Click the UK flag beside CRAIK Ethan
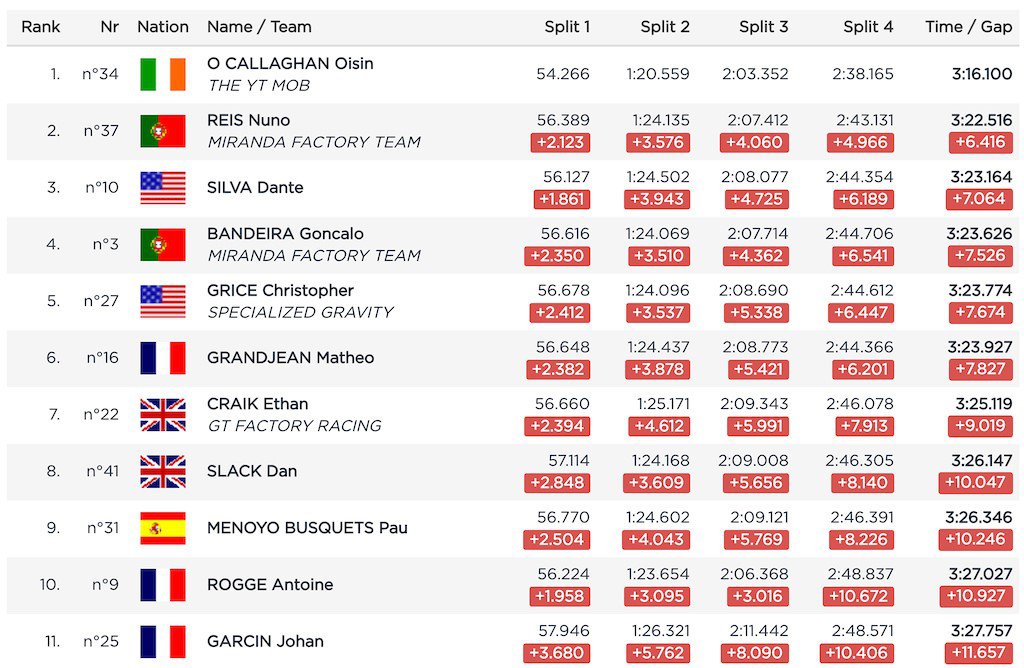The image size is (1024, 668). (x=163, y=415)
